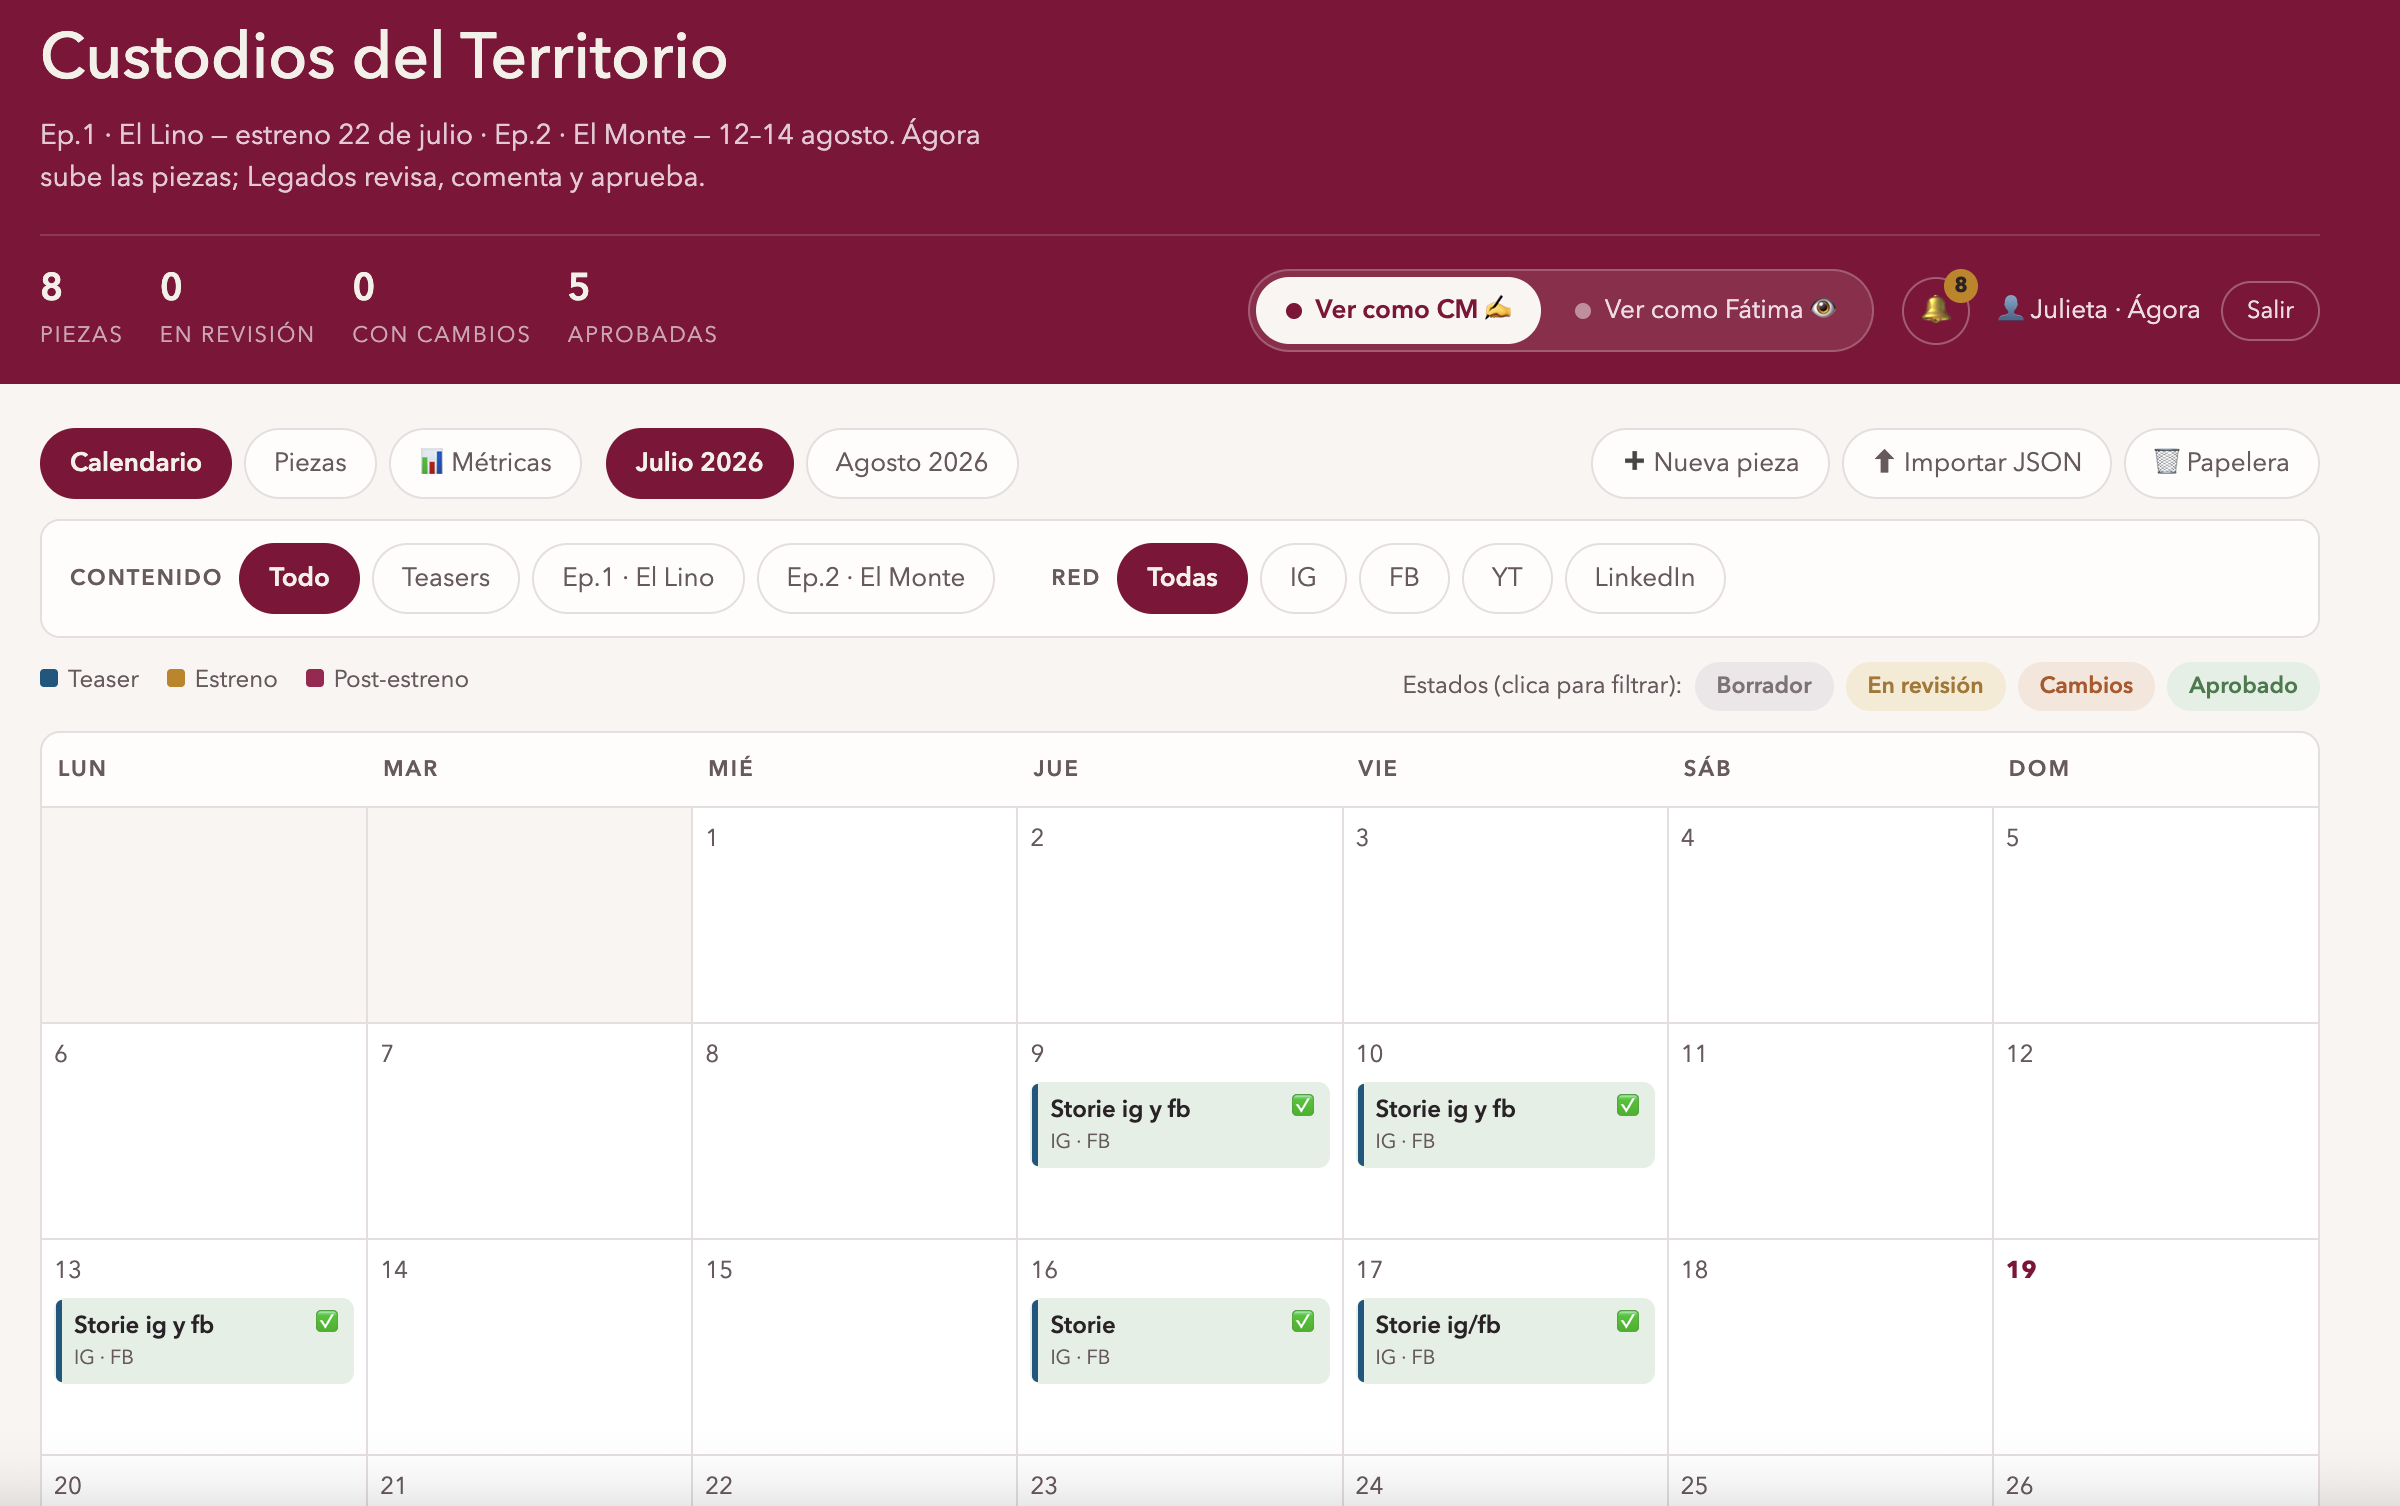This screenshot has height=1506, width=2400.
Task: Click approved checkmark on July 16 Storie
Action: point(1302,1321)
